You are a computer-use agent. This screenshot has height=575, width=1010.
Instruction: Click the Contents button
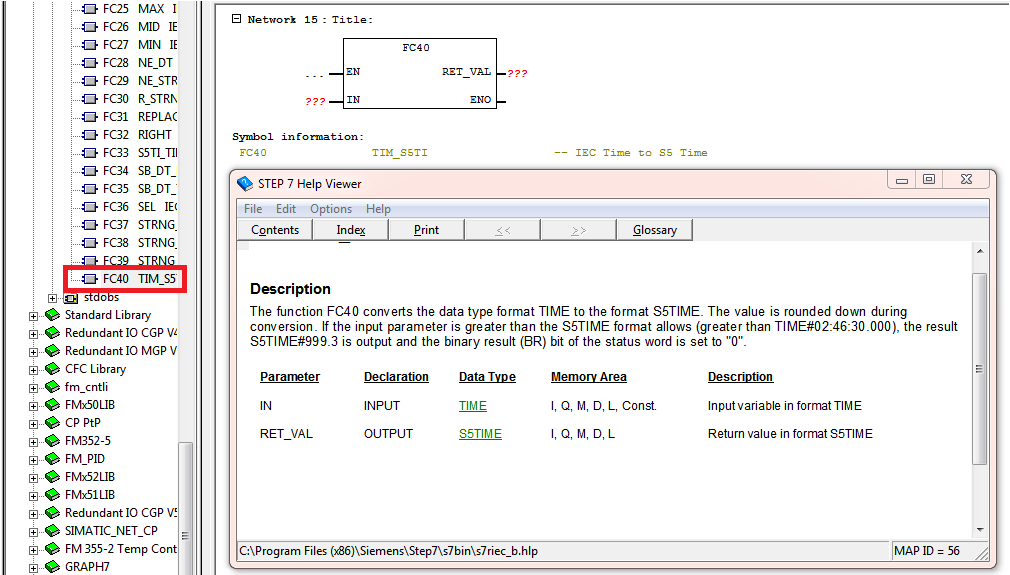point(275,230)
